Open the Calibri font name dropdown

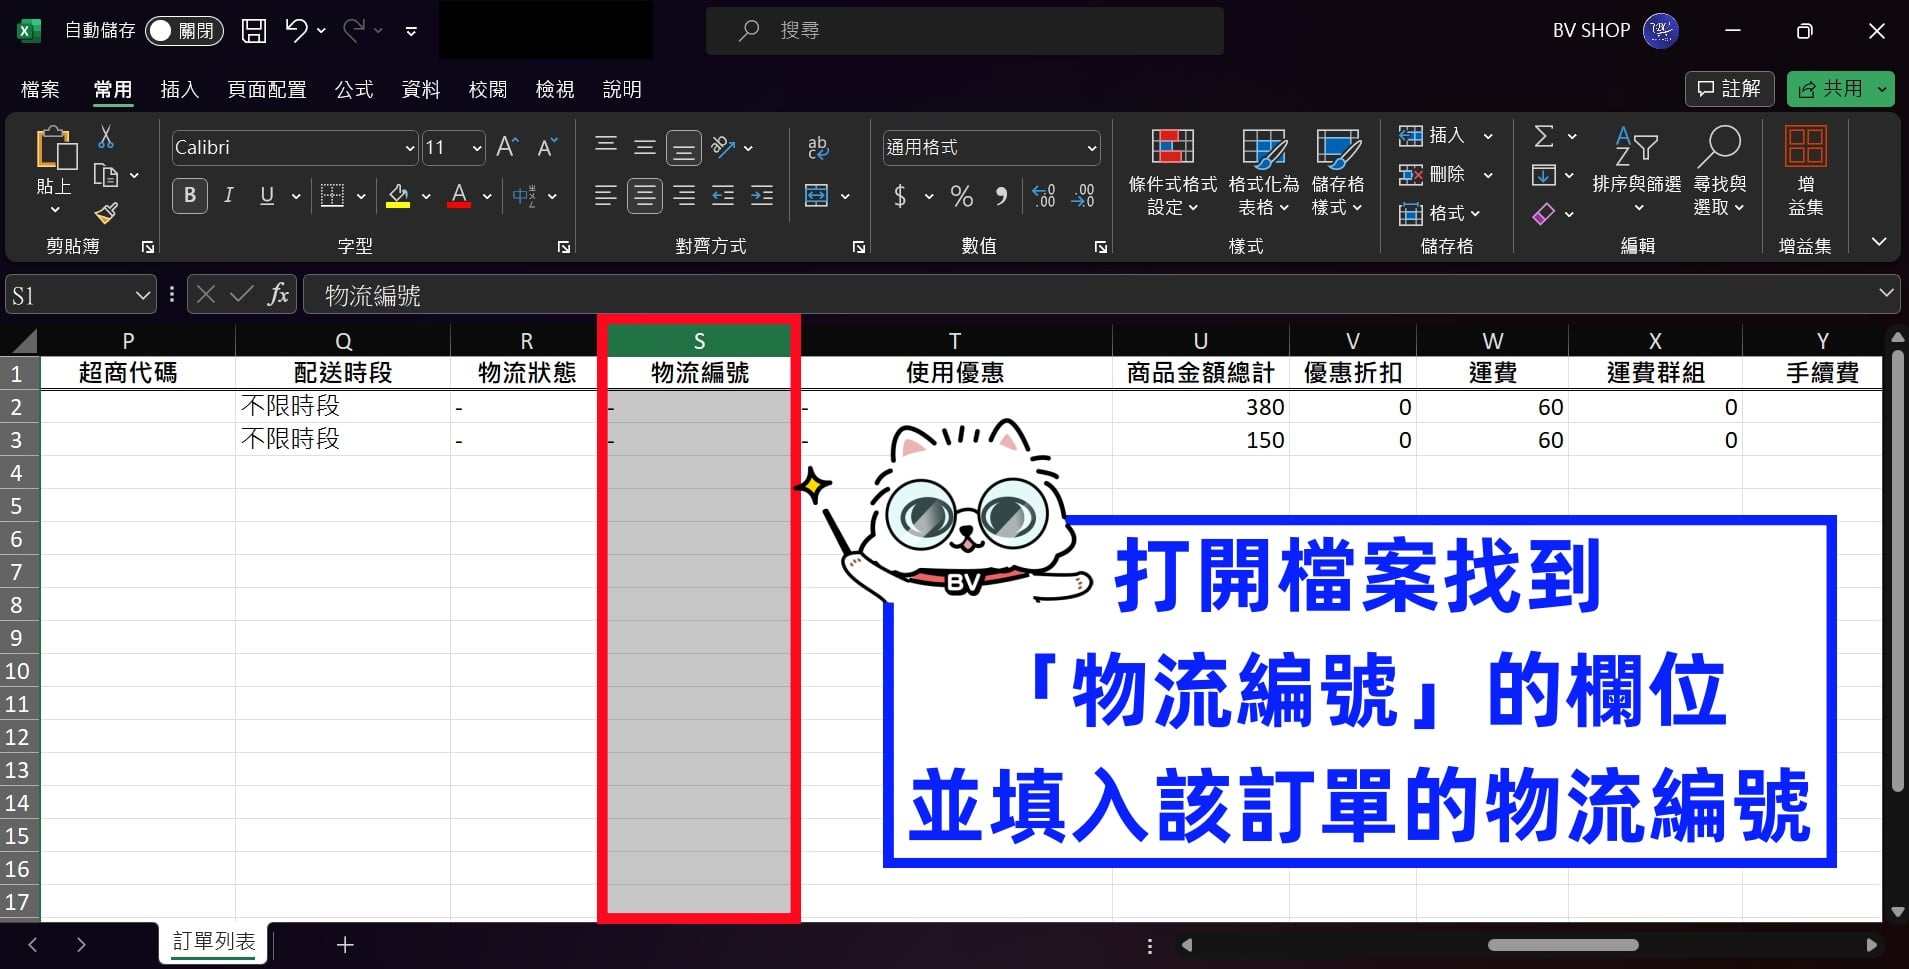click(x=409, y=148)
